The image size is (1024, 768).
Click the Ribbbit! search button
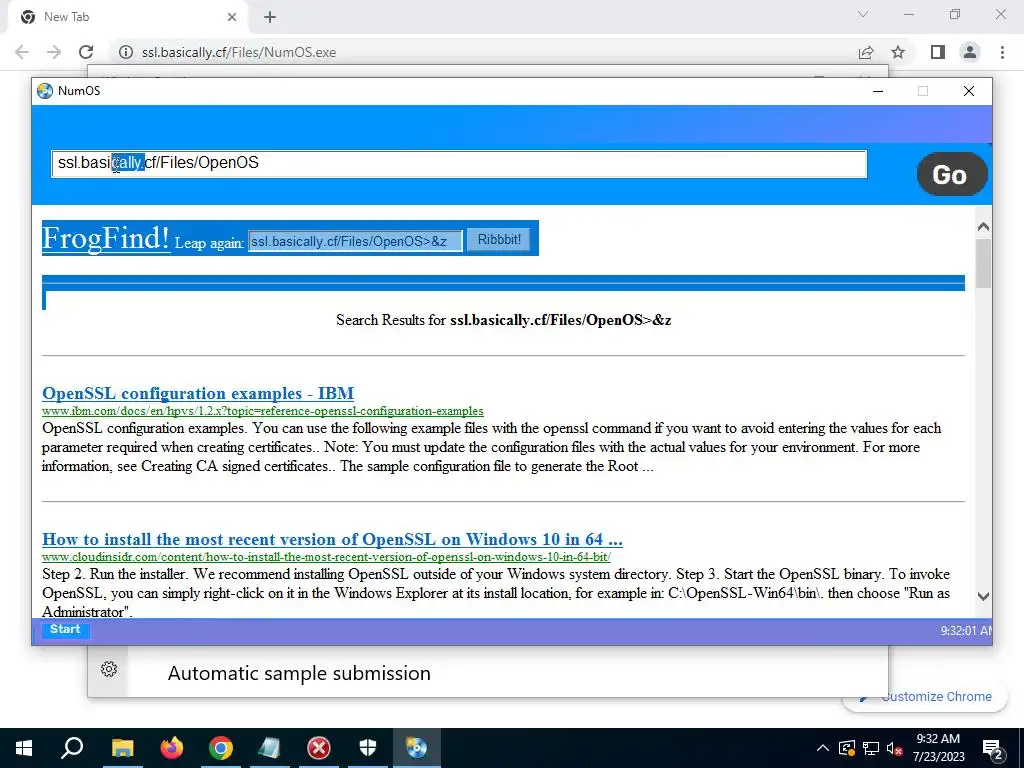[x=499, y=240]
